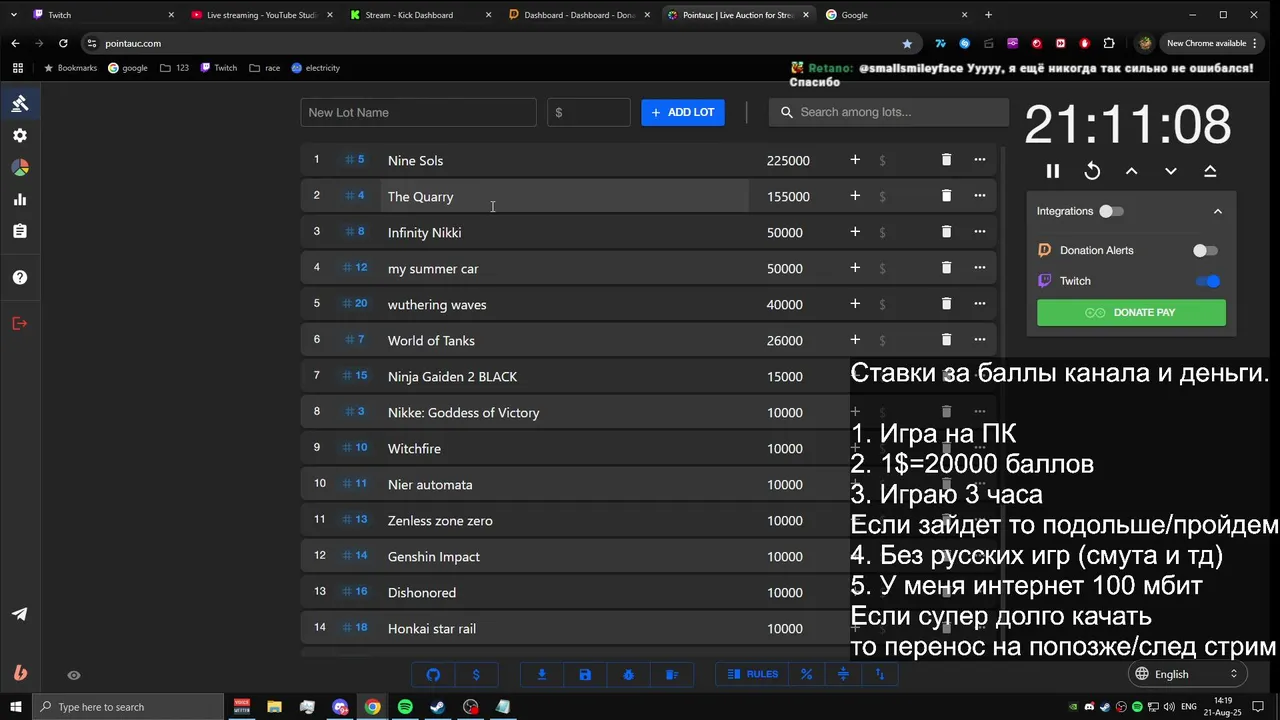Delete The Quarry lot

[946, 196]
